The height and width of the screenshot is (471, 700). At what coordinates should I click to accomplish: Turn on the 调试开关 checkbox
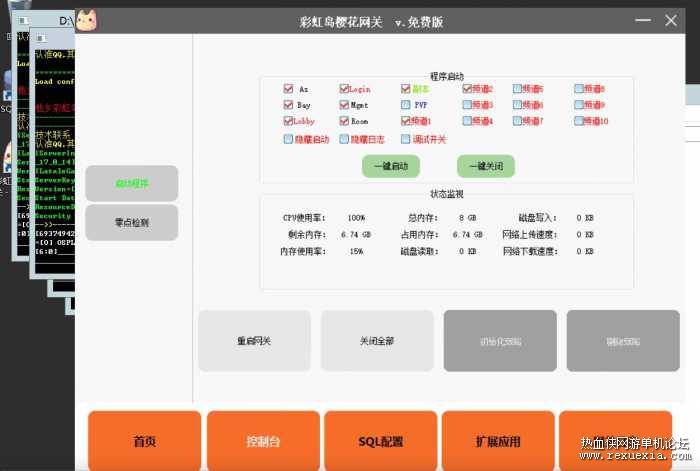pos(405,139)
